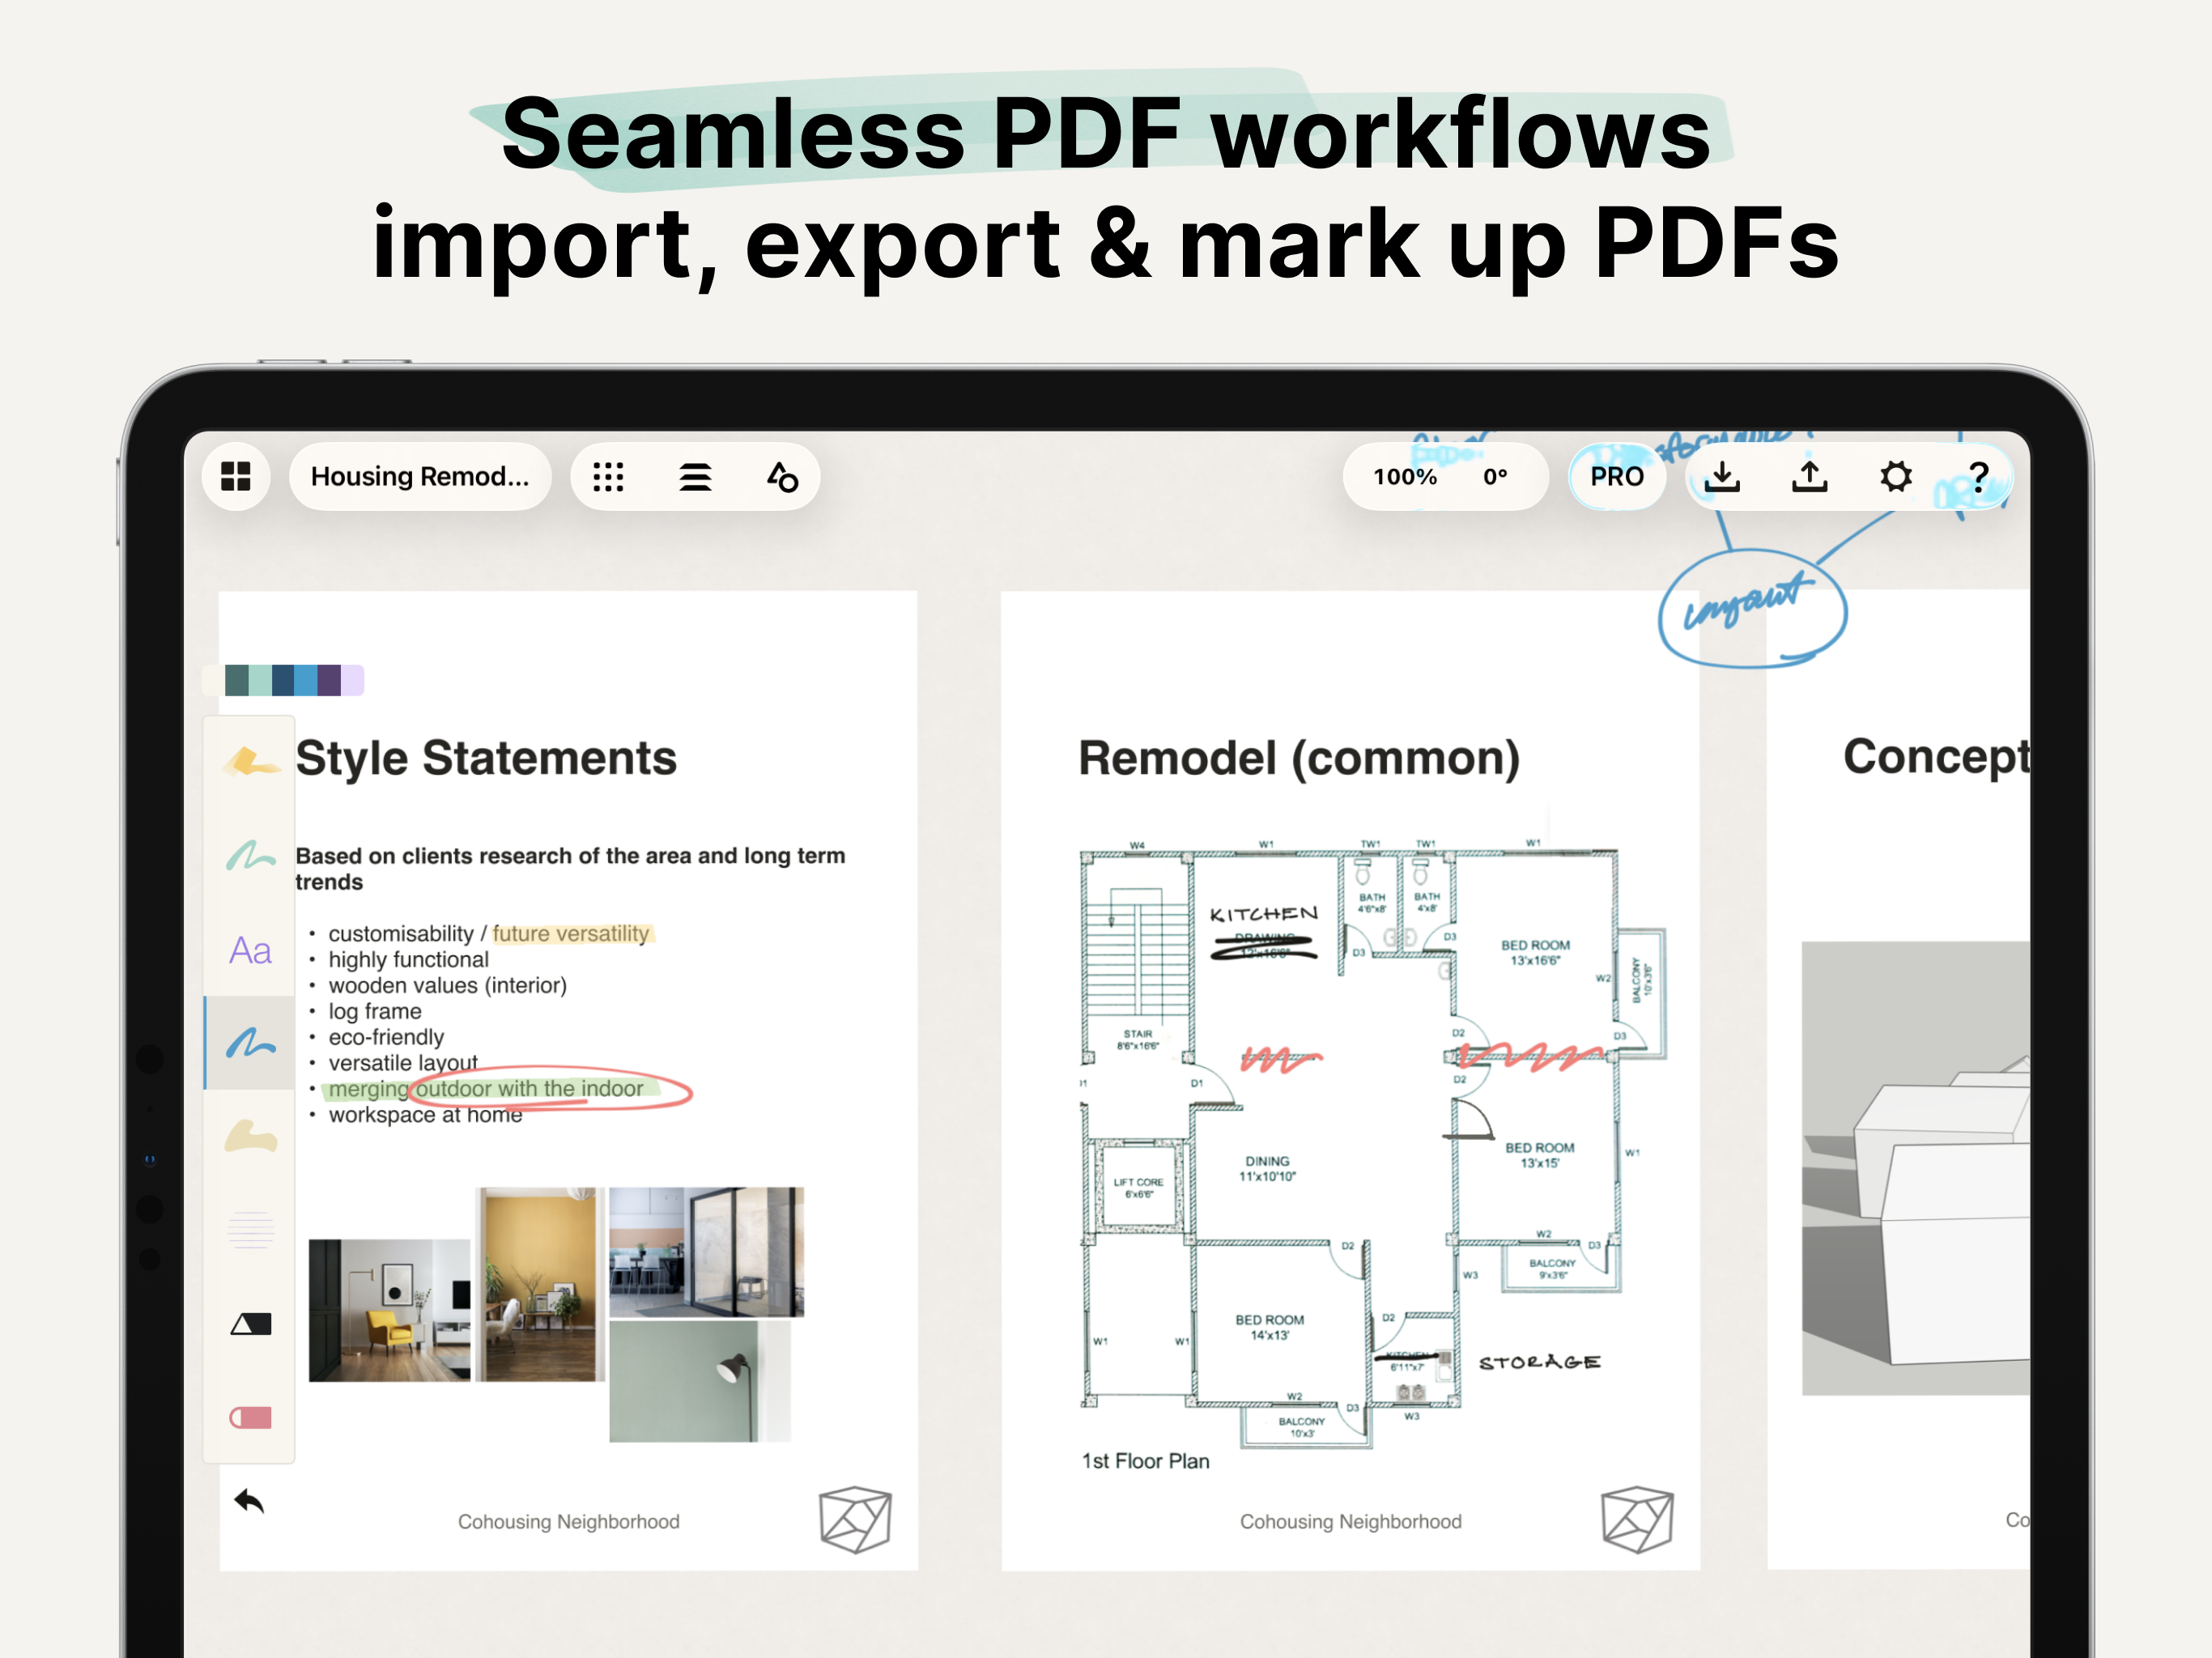Pick the light blue palette swatch
The height and width of the screenshot is (1658, 2212).
[306, 680]
